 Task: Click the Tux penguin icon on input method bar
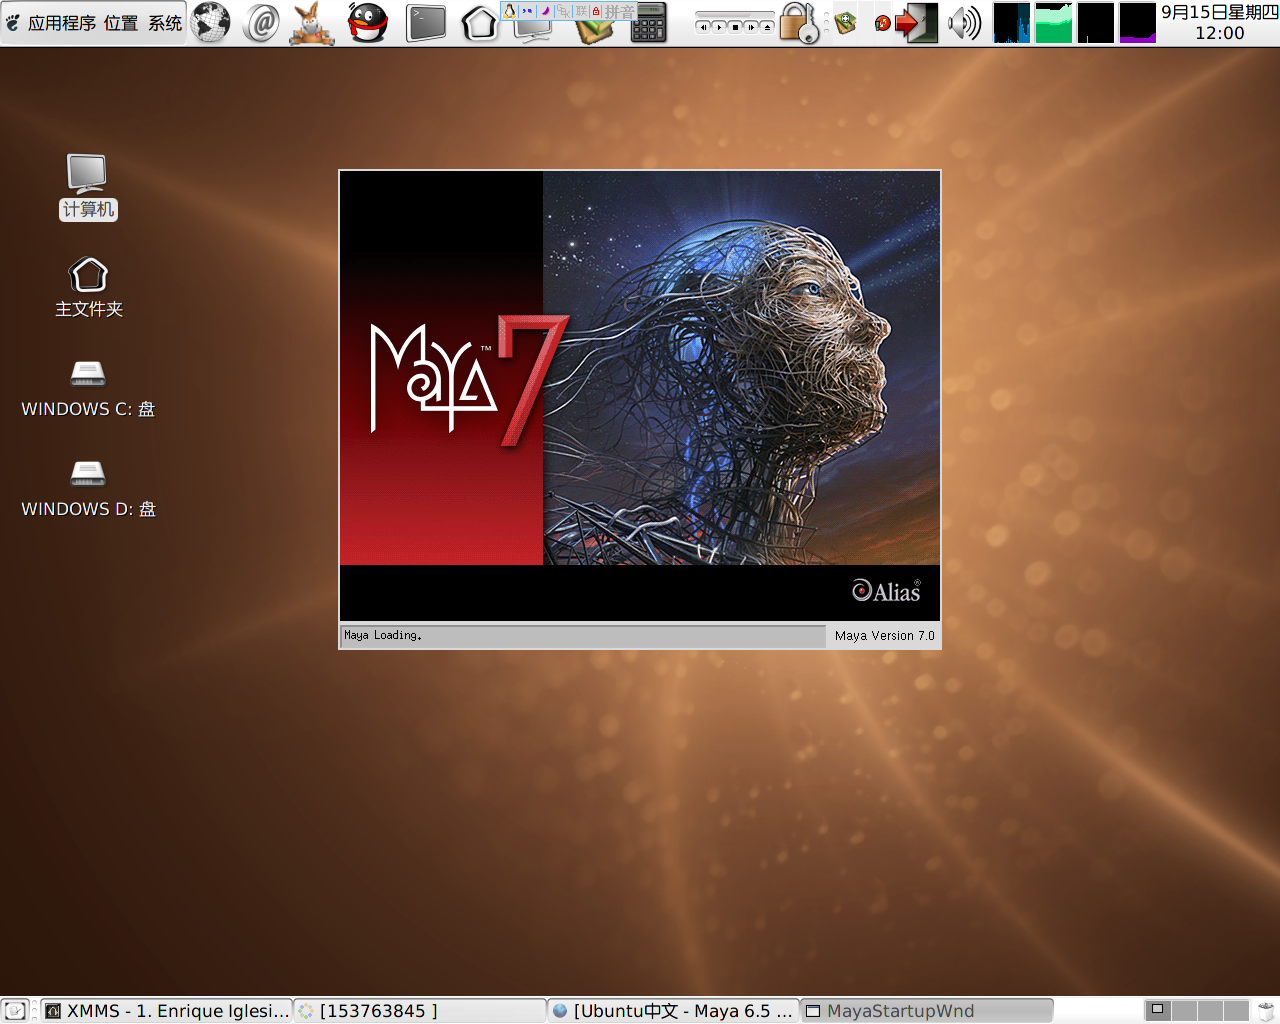510,11
